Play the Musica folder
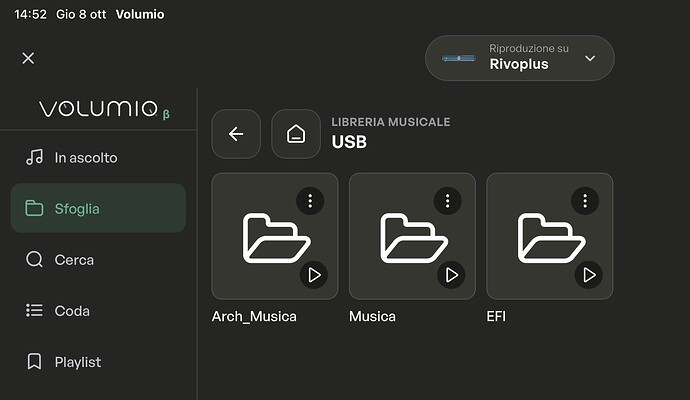This screenshot has width=690, height=400. [451, 275]
